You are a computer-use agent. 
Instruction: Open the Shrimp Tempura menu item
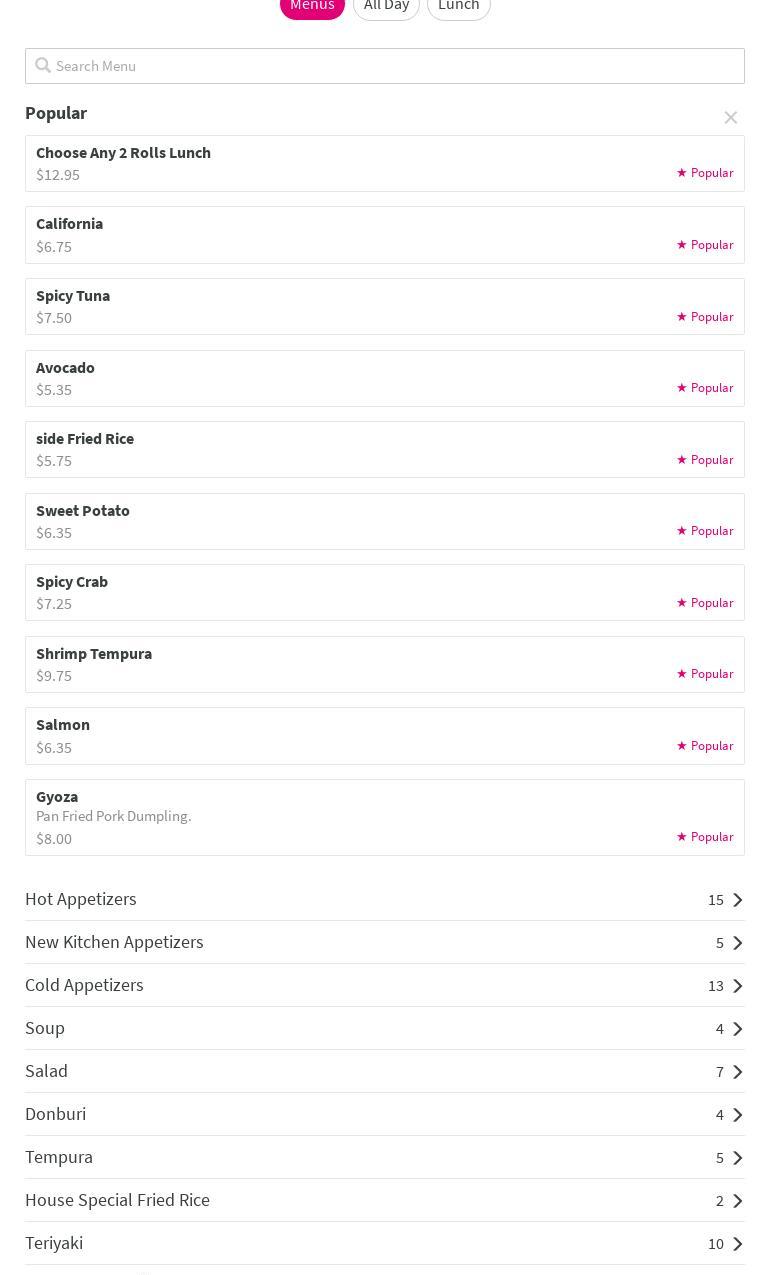[94, 654]
